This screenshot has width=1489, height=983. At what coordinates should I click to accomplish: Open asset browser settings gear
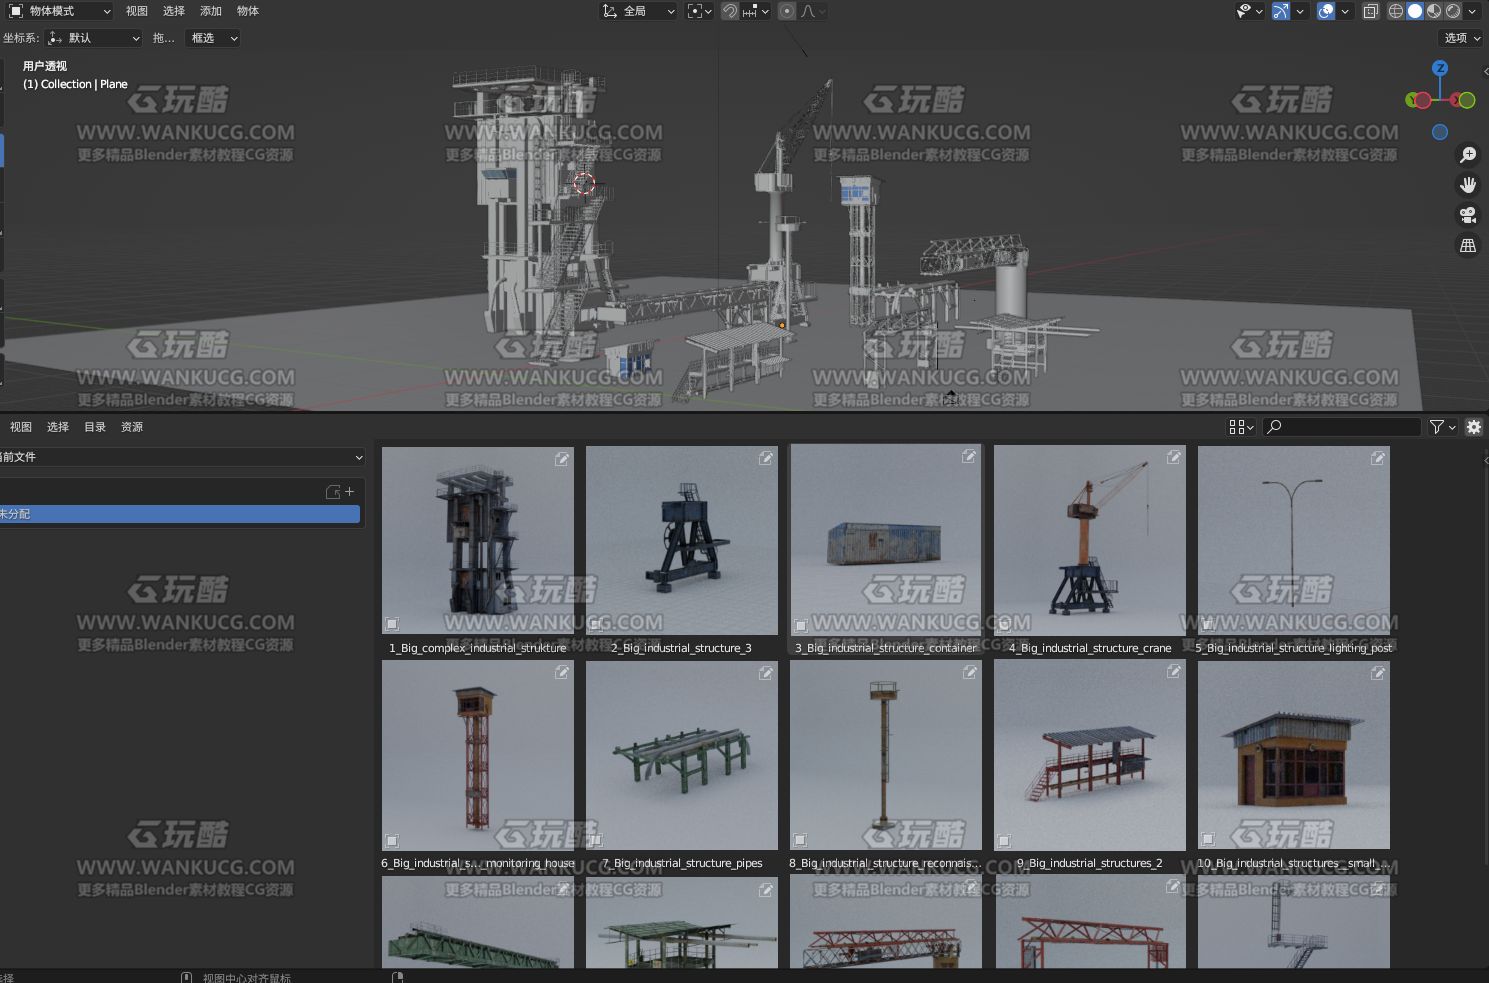pyautogui.click(x=1474, y=427)
